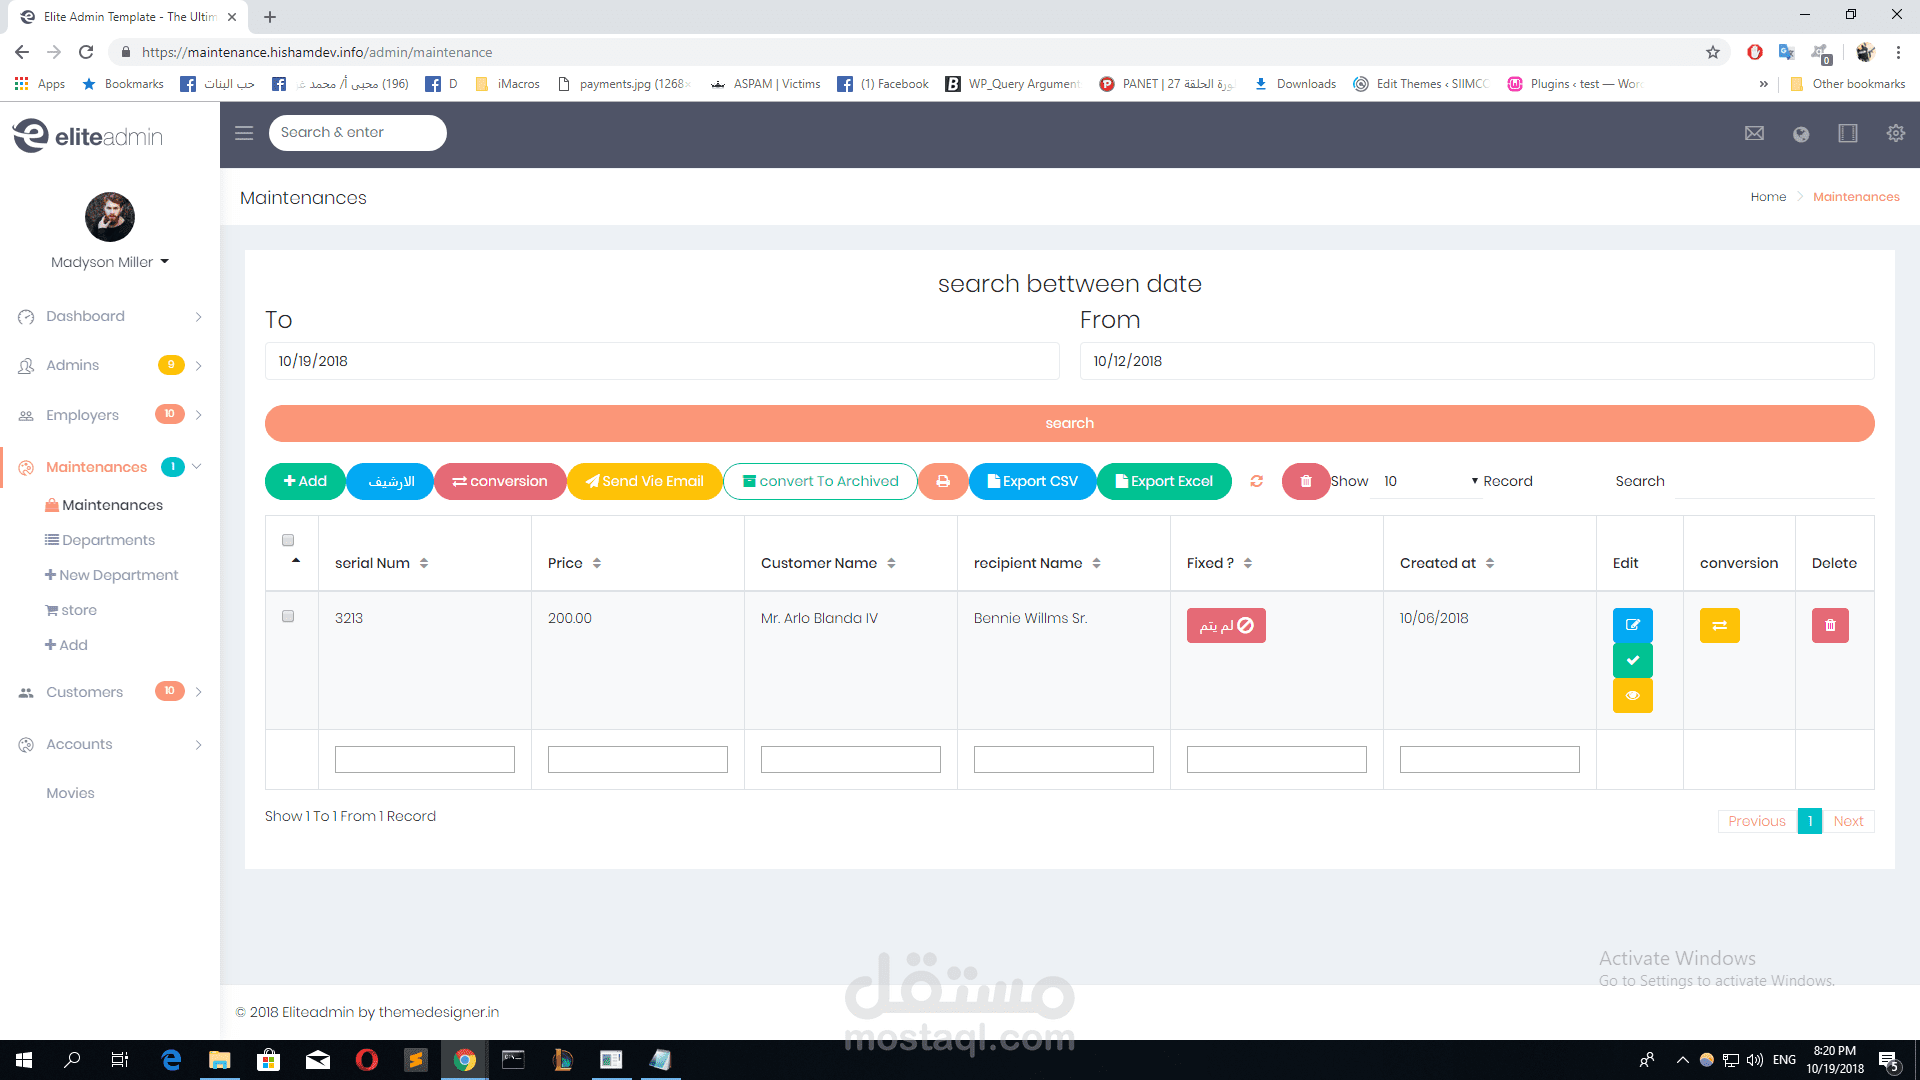Click the panel layout icon in header
The image size is (1920, 1080).
1848,133
